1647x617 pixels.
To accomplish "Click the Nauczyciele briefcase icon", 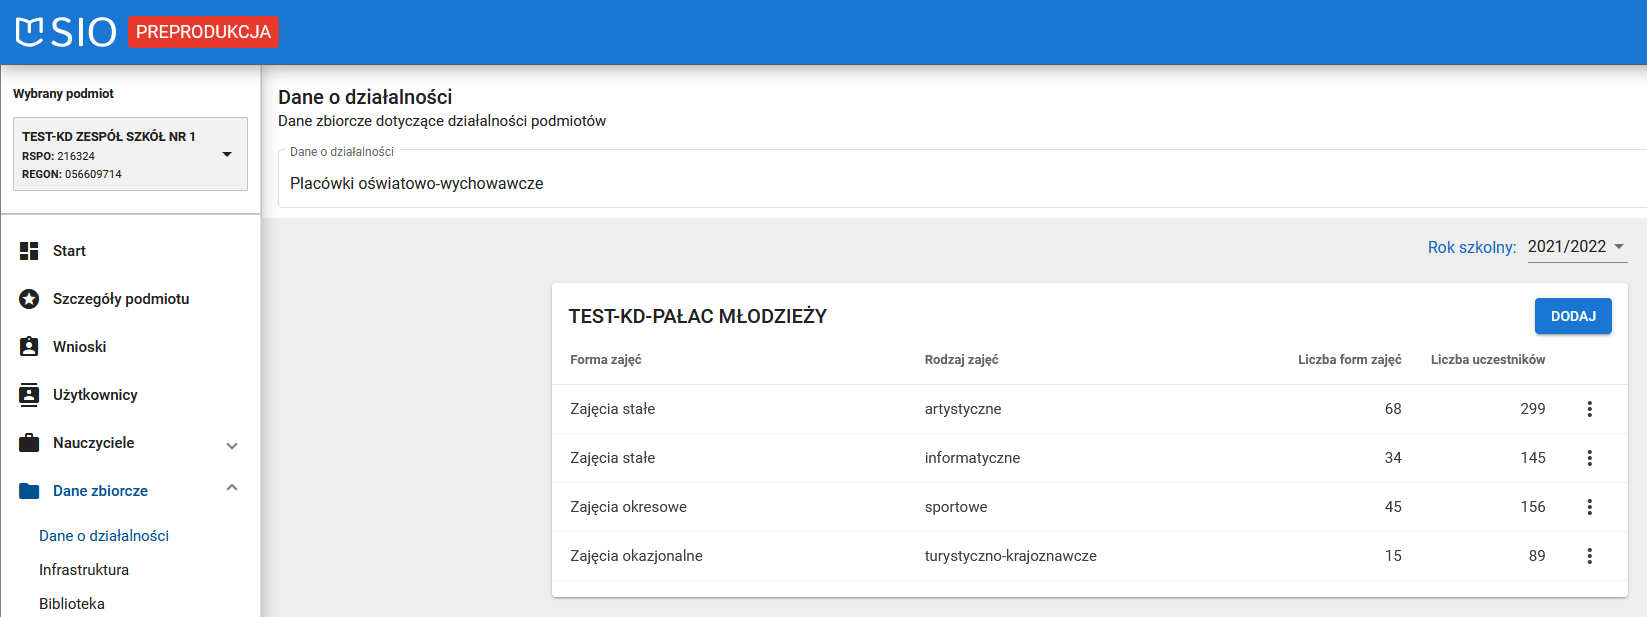I will (29, 443).
